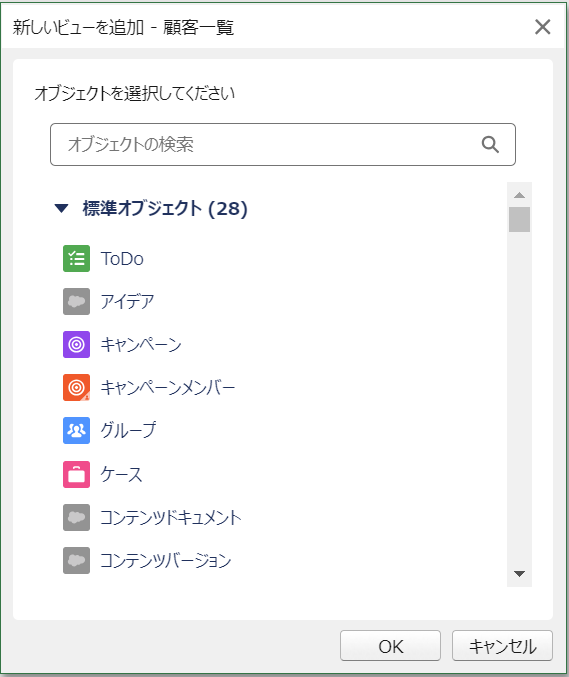Focus the オブジェクトの検索 field
Image resolution: width=569 pixels, height=677 pixels.
coord(283,145)
